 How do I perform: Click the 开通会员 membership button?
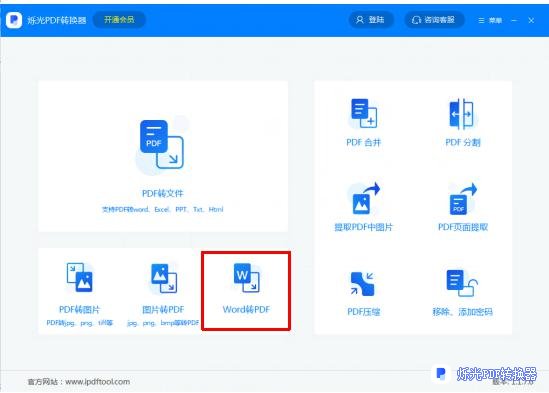(119, 20)
